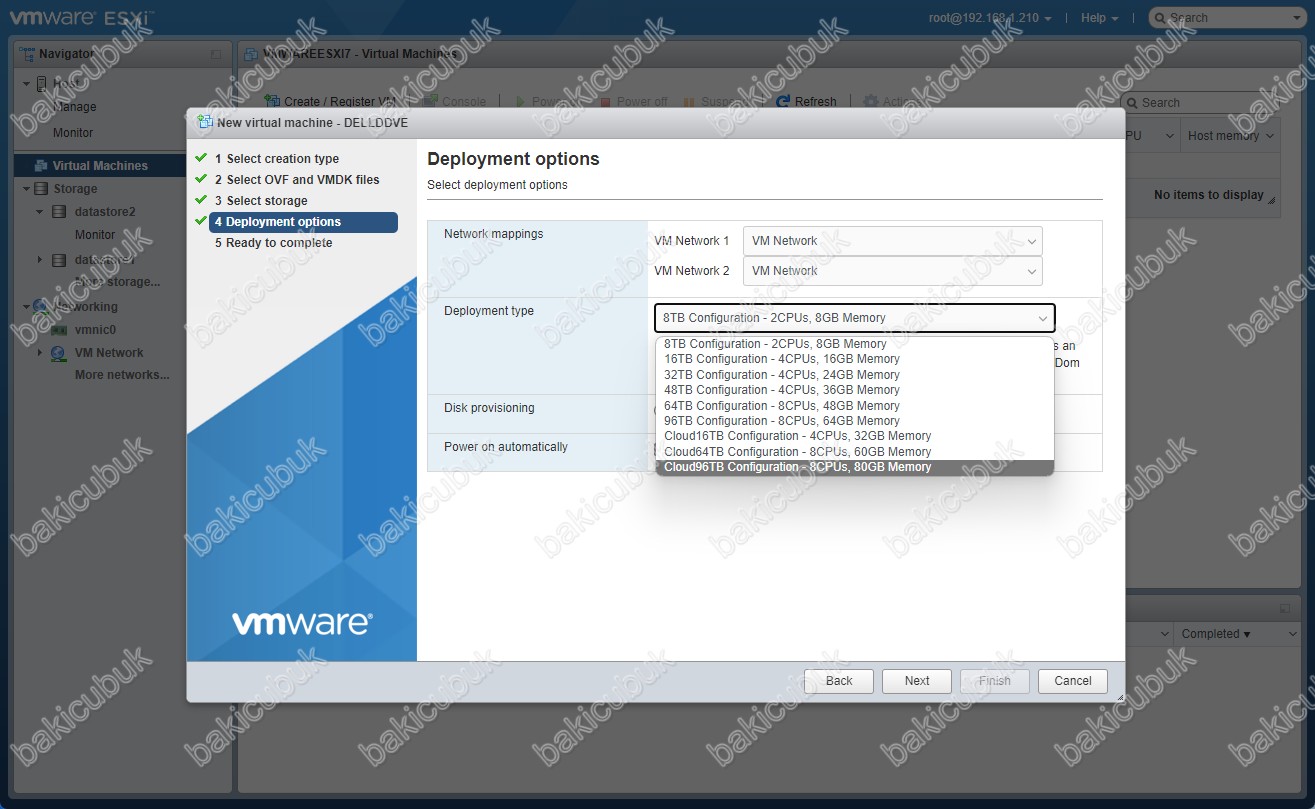
Task: Collapse the Networking tree node
Action: click(x=27, y=307)
